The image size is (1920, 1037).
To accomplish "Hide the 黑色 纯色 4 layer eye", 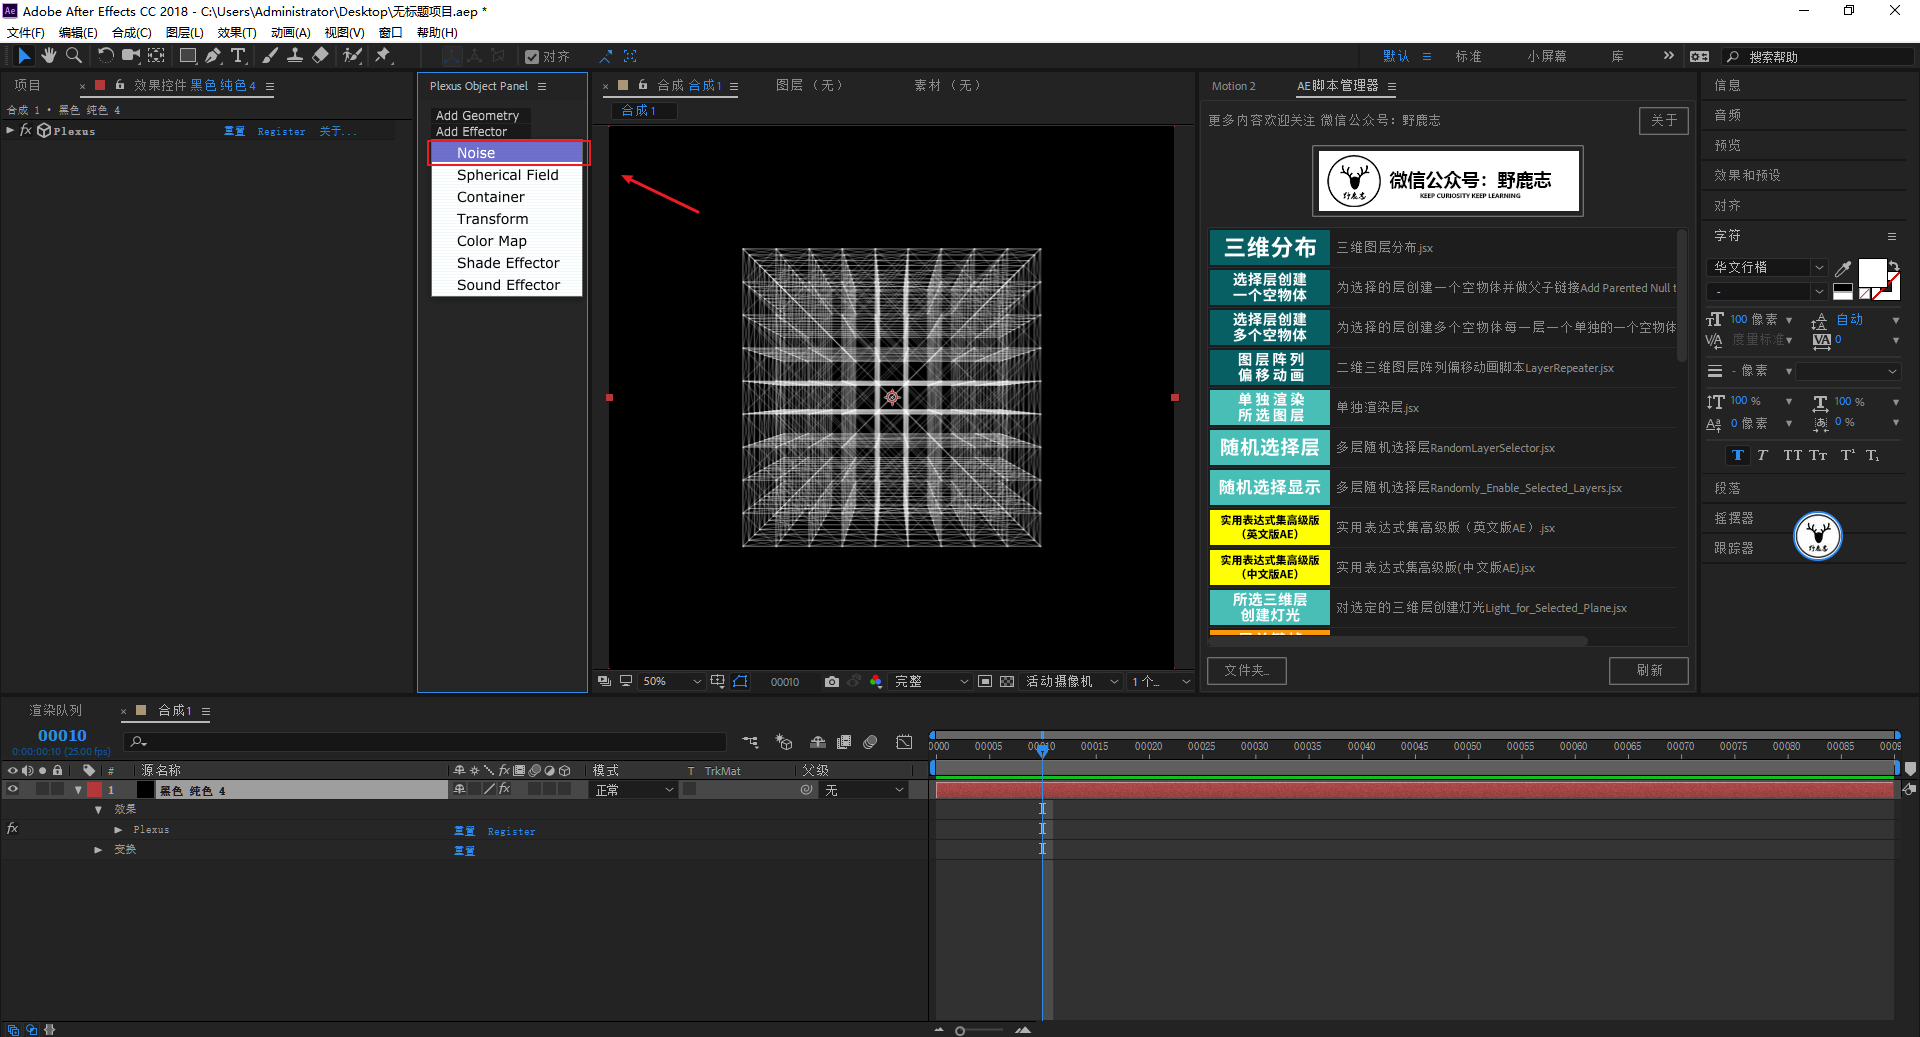I will click(x=13, y=790).
